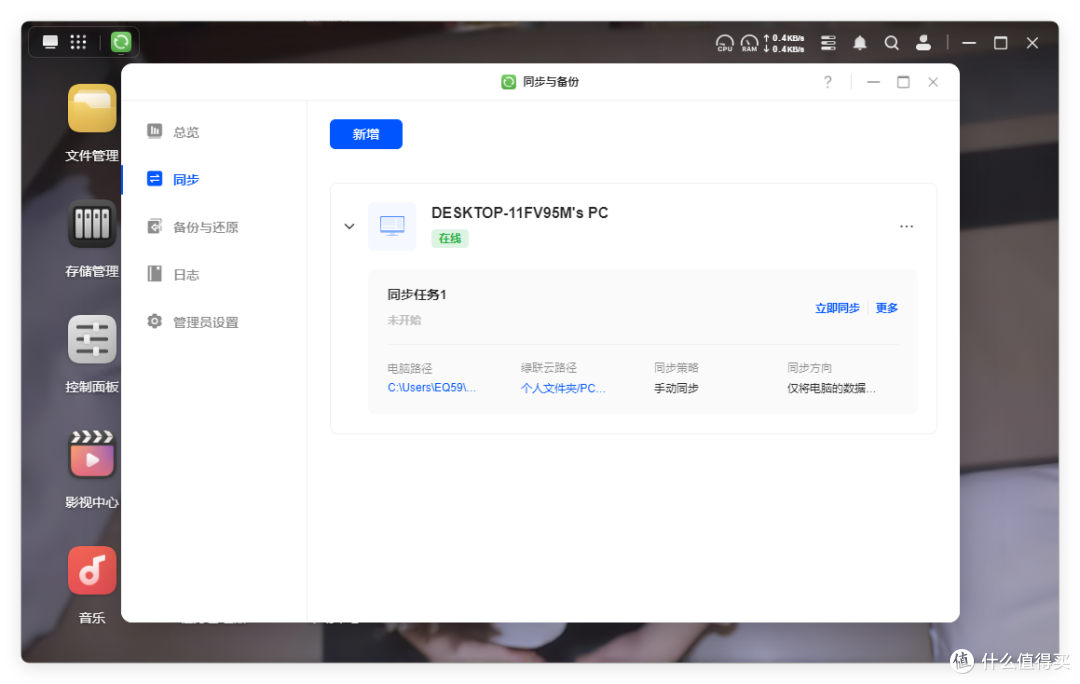
Task: Open the more options ellipsis for DESKTOP-11FV95M's PC
Action: tap(906, 226)
